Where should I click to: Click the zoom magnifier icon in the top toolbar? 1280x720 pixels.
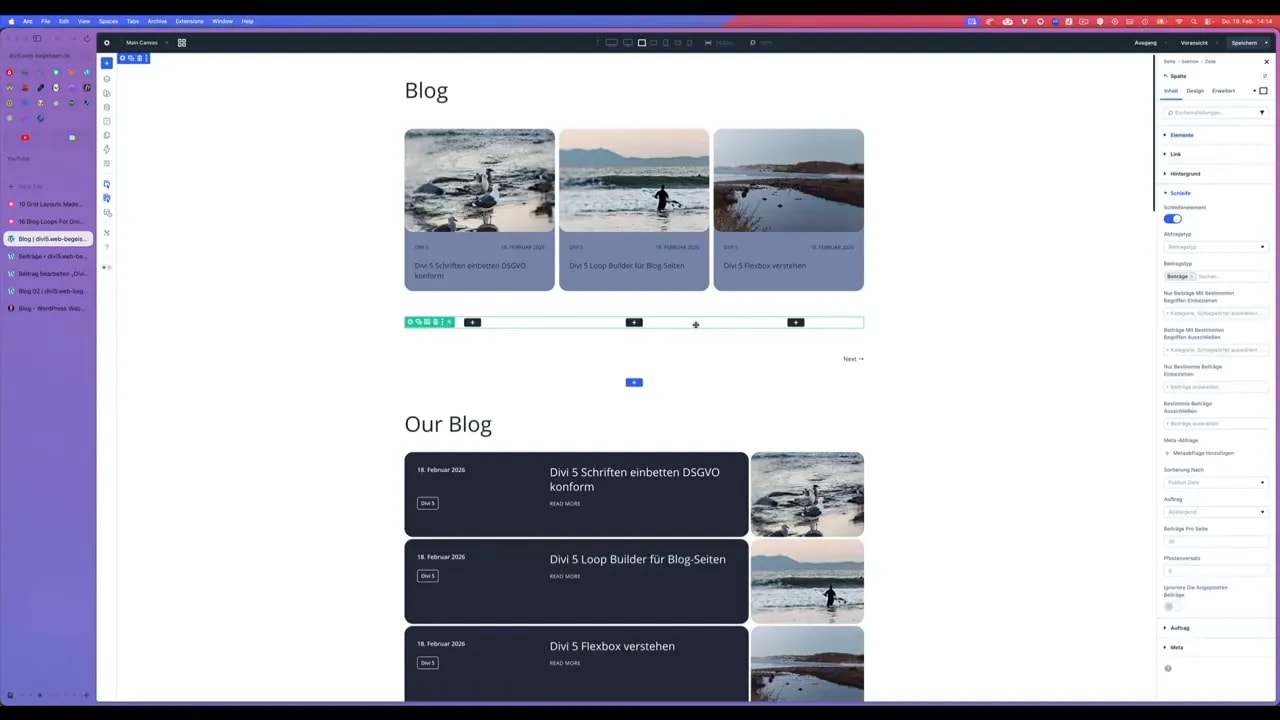tap(753, 43)
